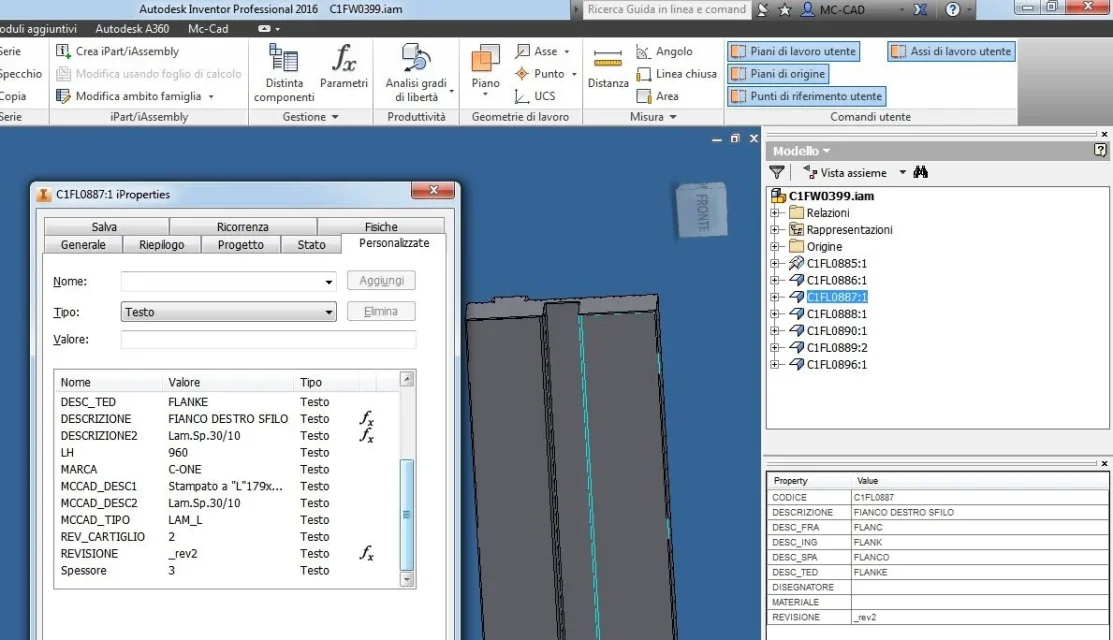Expand the Rappresentazioni node

775,230
